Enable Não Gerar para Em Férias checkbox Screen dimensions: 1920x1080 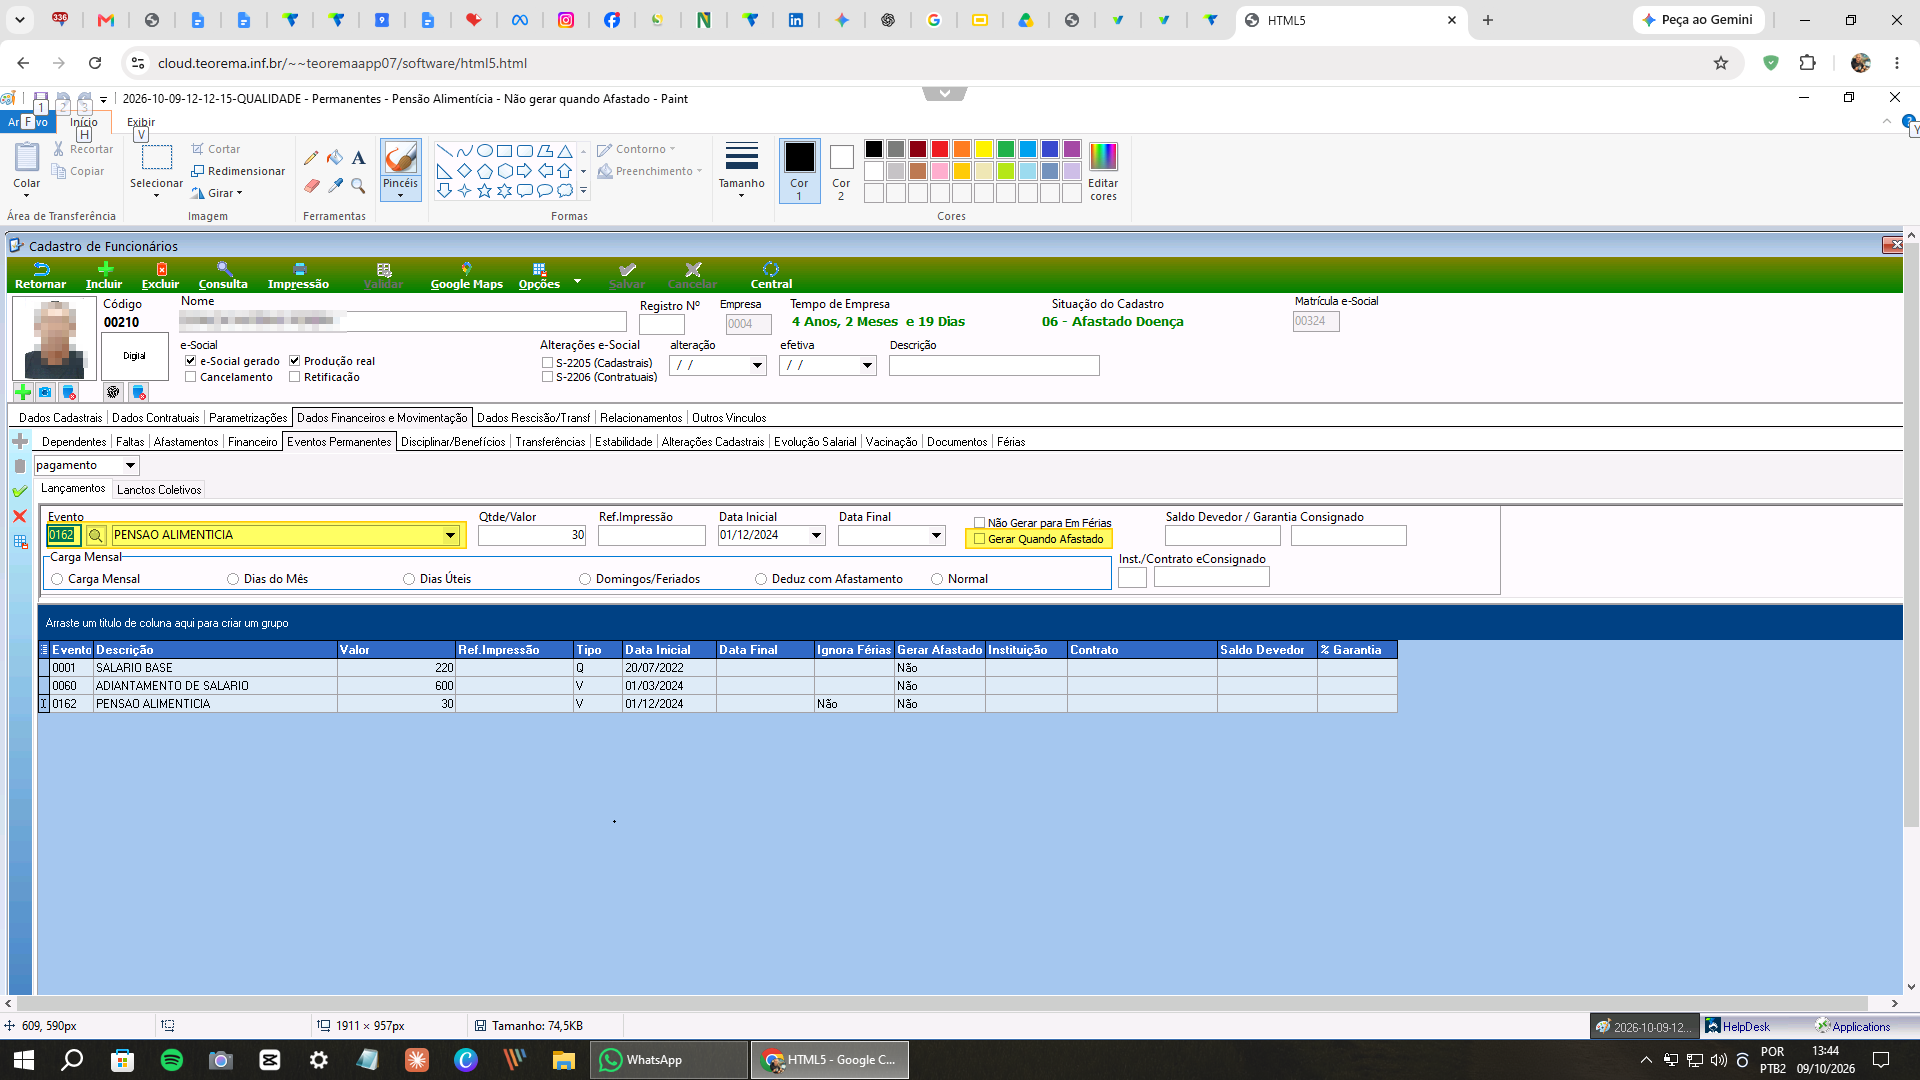click(980, 523)
